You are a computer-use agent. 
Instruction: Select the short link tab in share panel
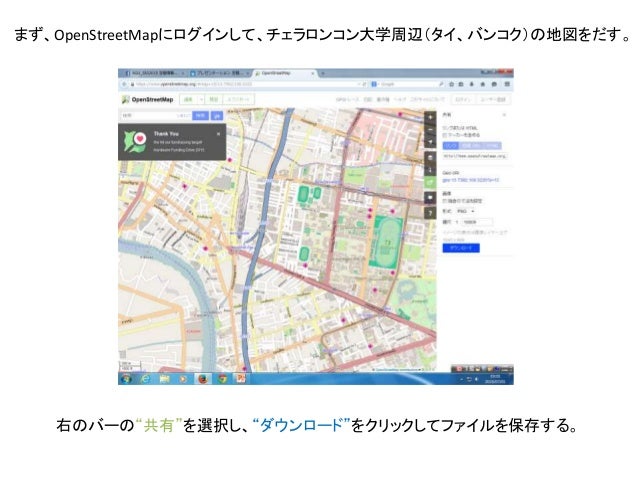pyautogui.click(x=471, y=145)
